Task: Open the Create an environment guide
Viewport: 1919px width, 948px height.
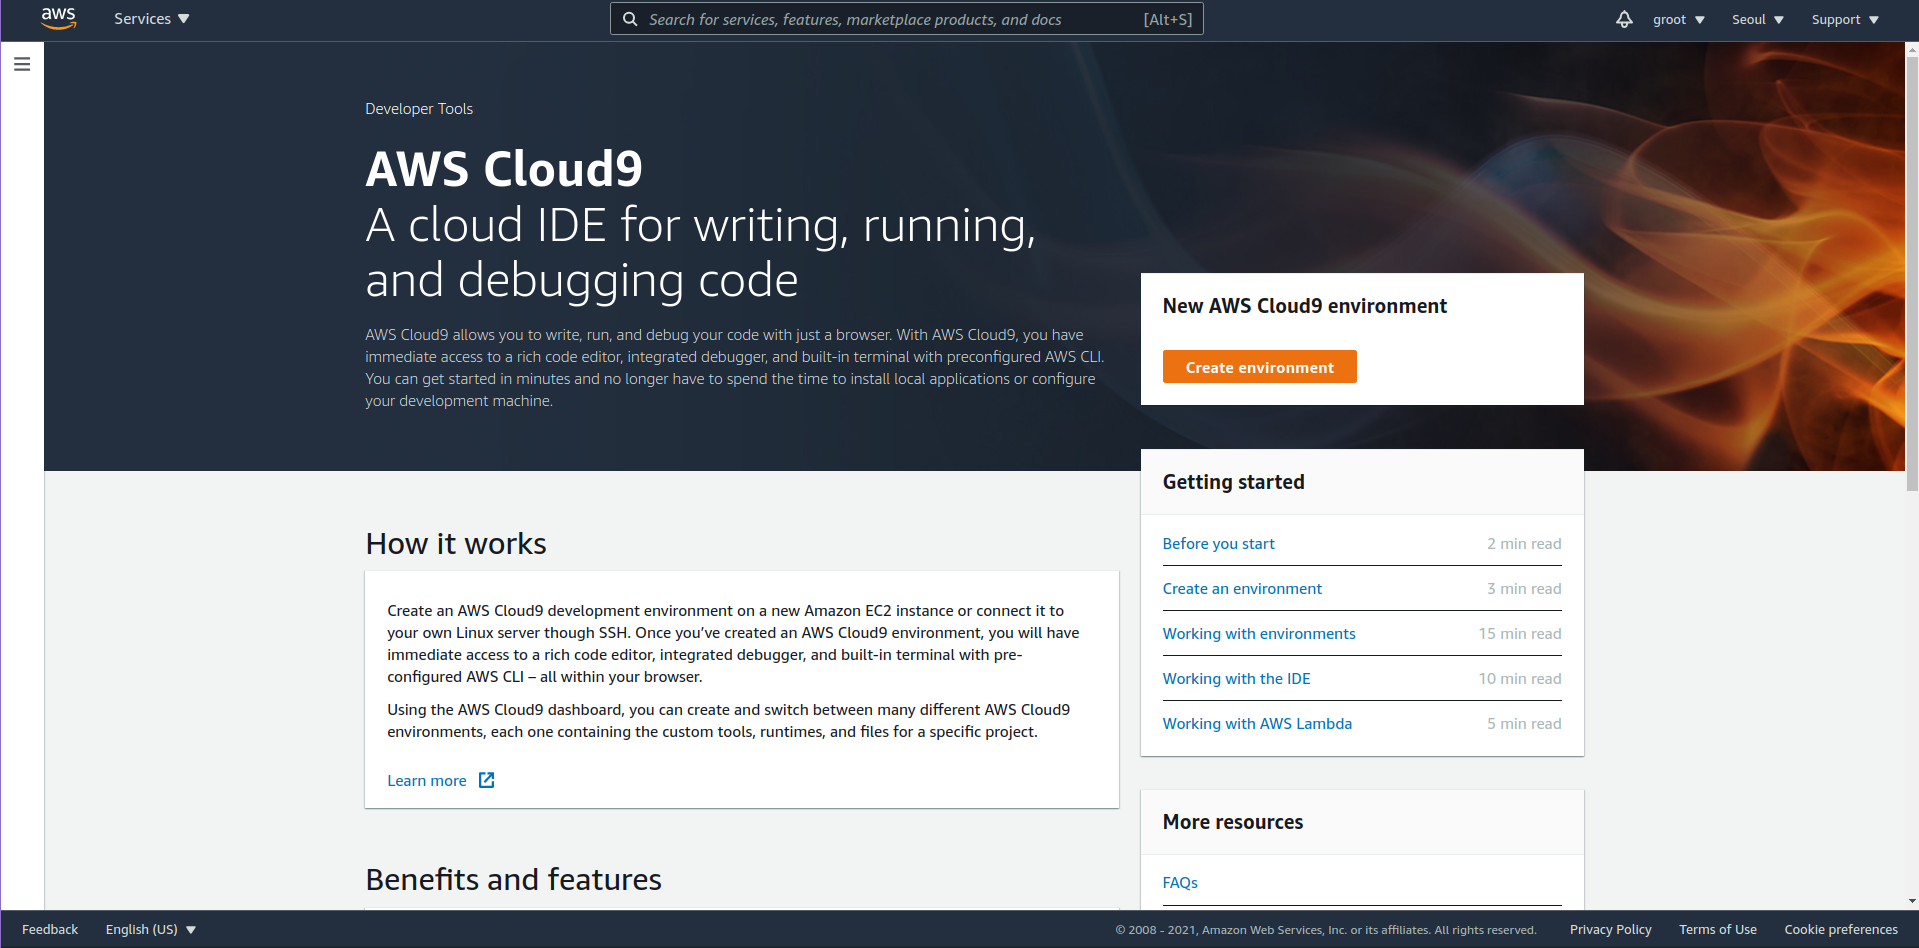Action: [x=1242, y=588]
